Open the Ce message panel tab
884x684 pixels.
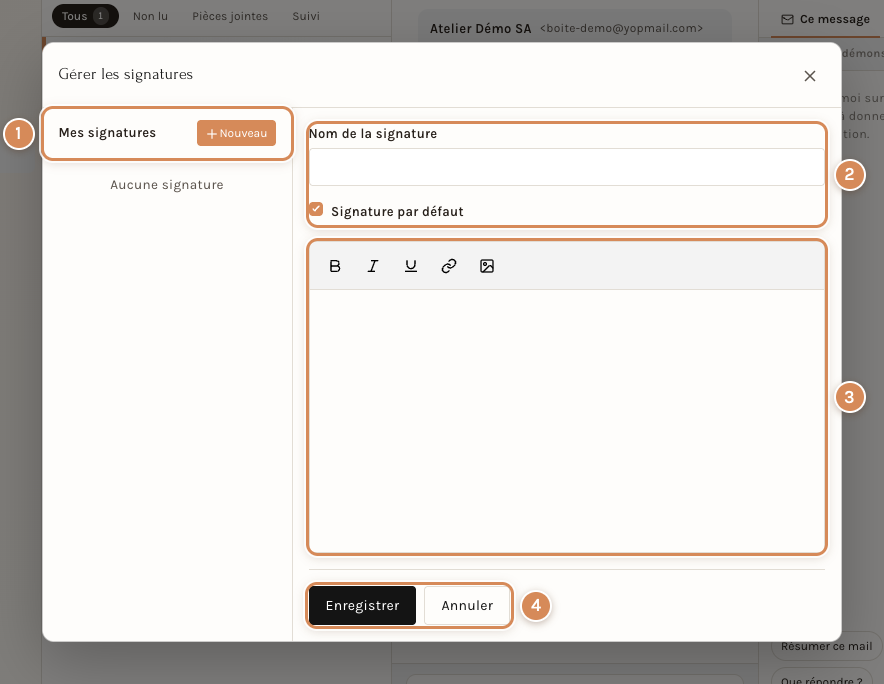click(825, 19)
